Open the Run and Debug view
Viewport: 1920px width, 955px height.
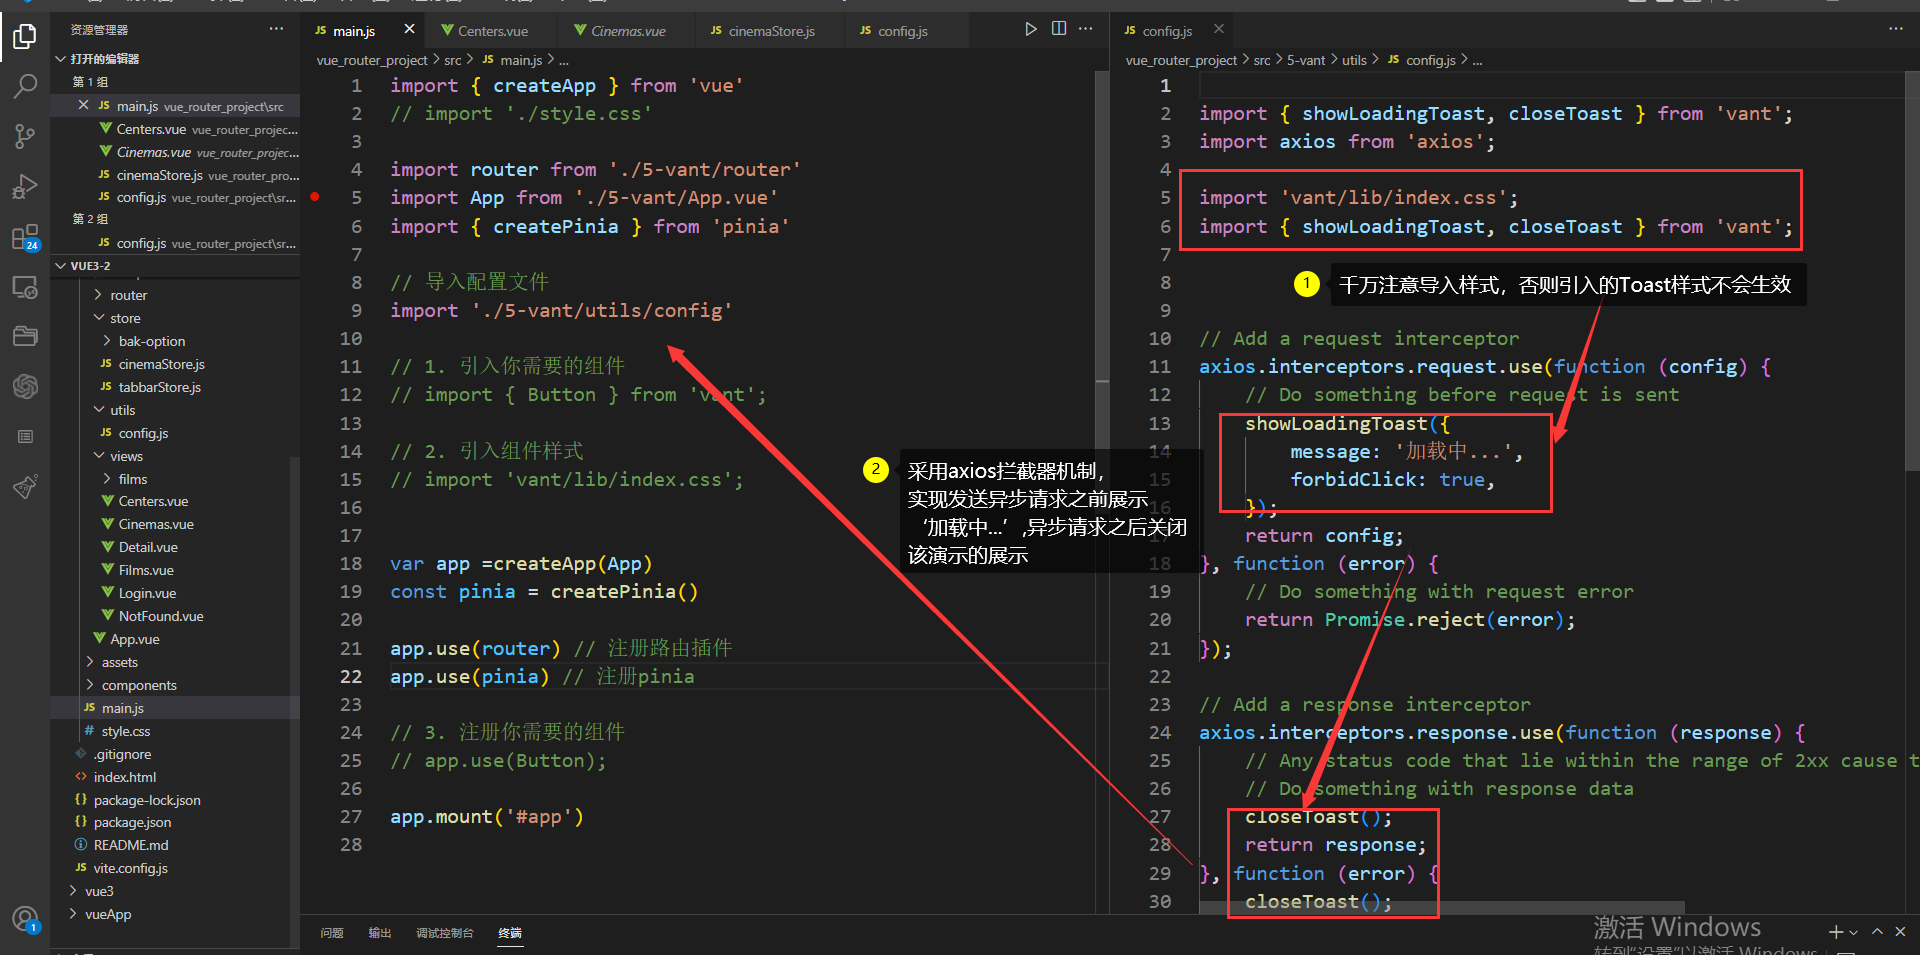point(25,187)
